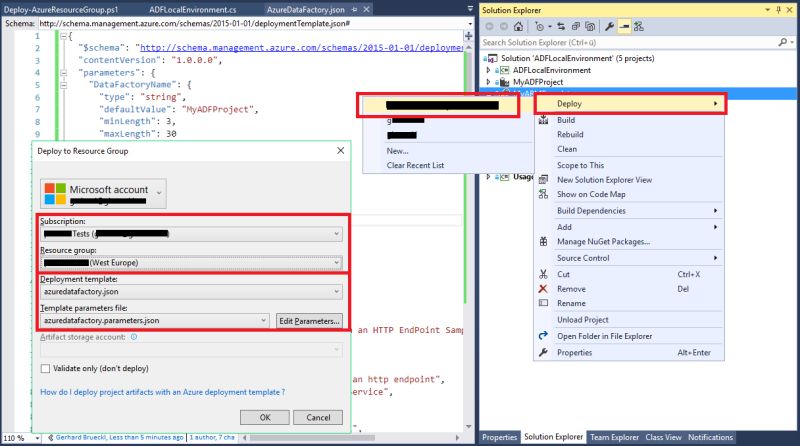Click the Properties wrench icon in context menu

(x=543, y=352)
